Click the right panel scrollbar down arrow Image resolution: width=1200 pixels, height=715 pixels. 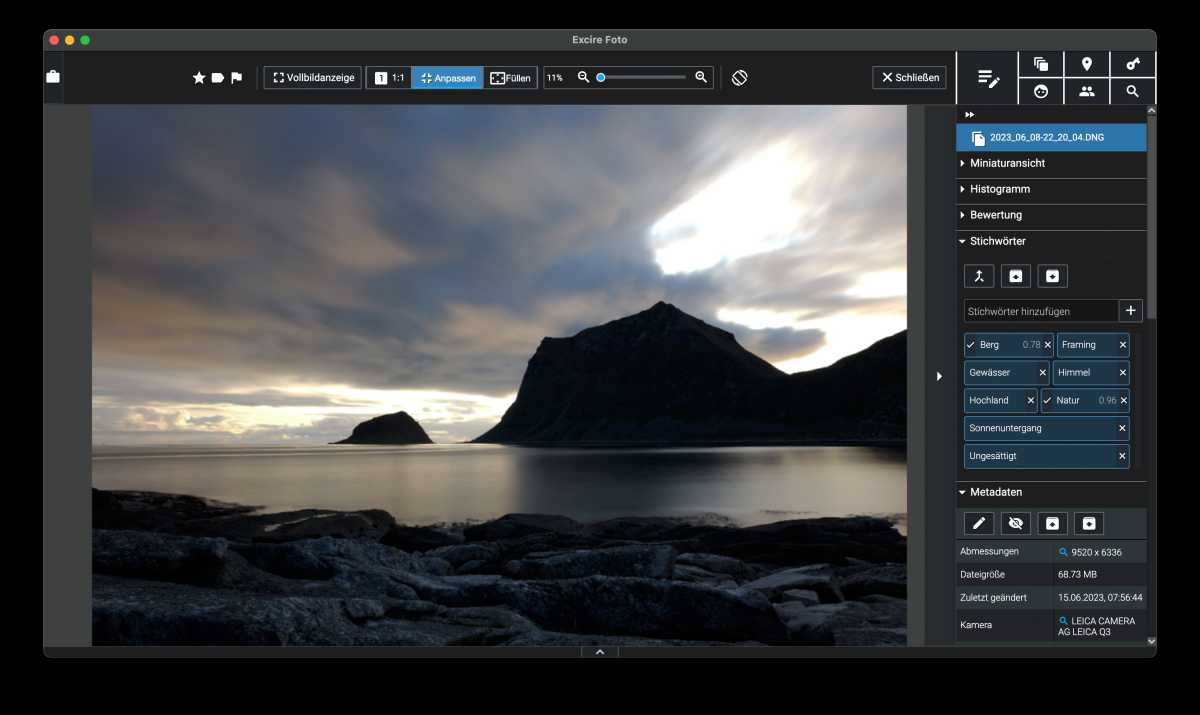click(x=1151, y=641)
